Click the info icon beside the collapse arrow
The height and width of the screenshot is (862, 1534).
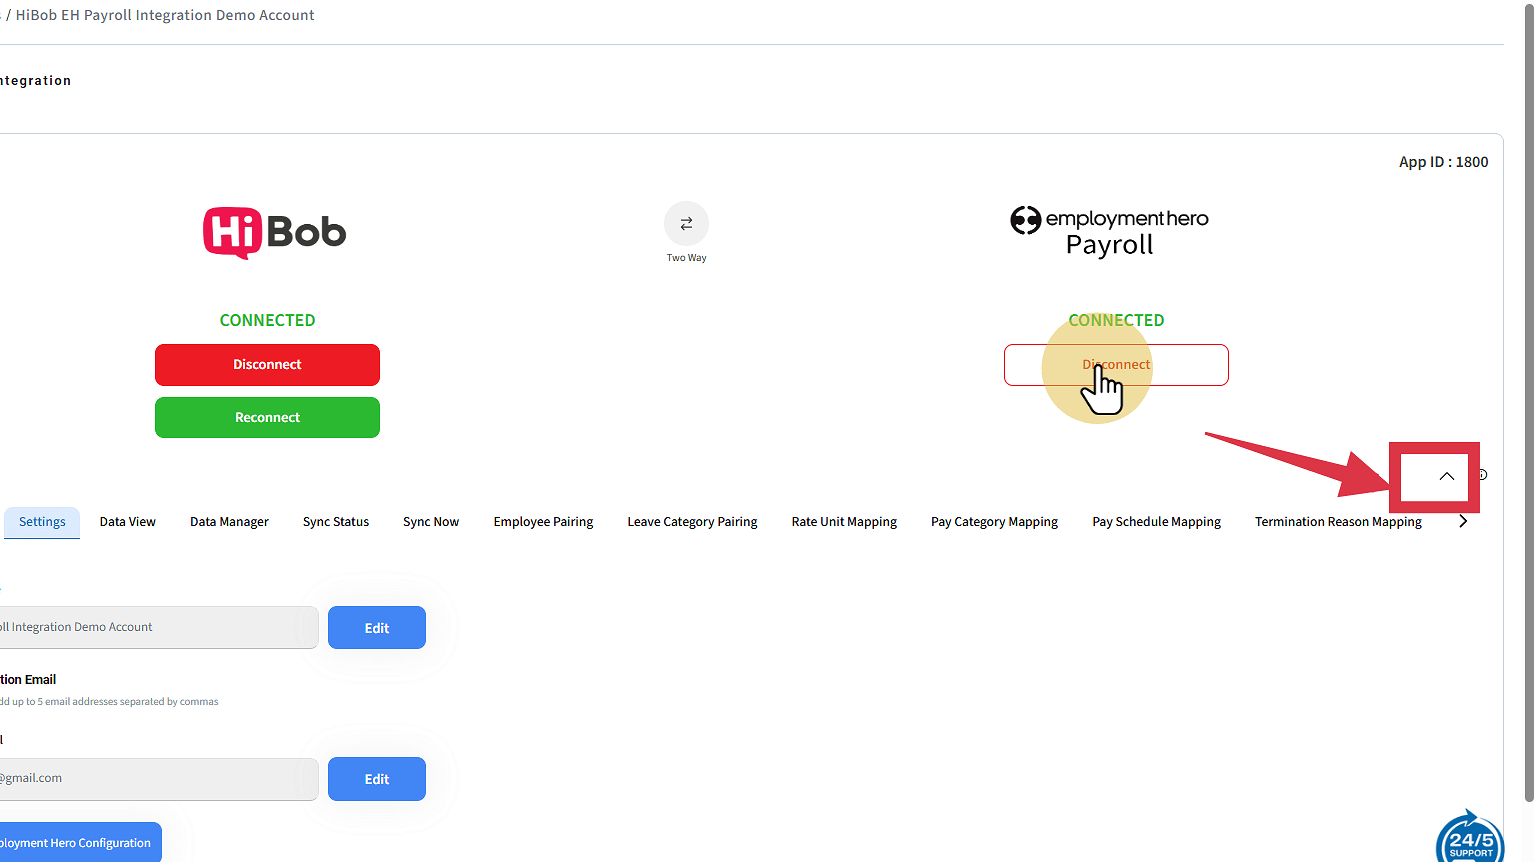pos(1483,475)
